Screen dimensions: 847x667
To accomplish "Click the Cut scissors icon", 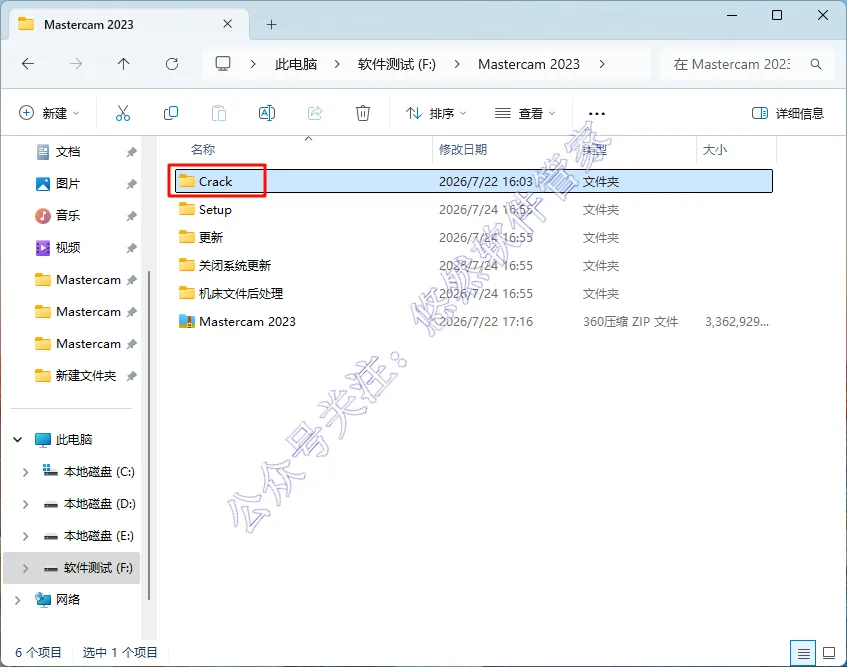I will tap(123, 113).
